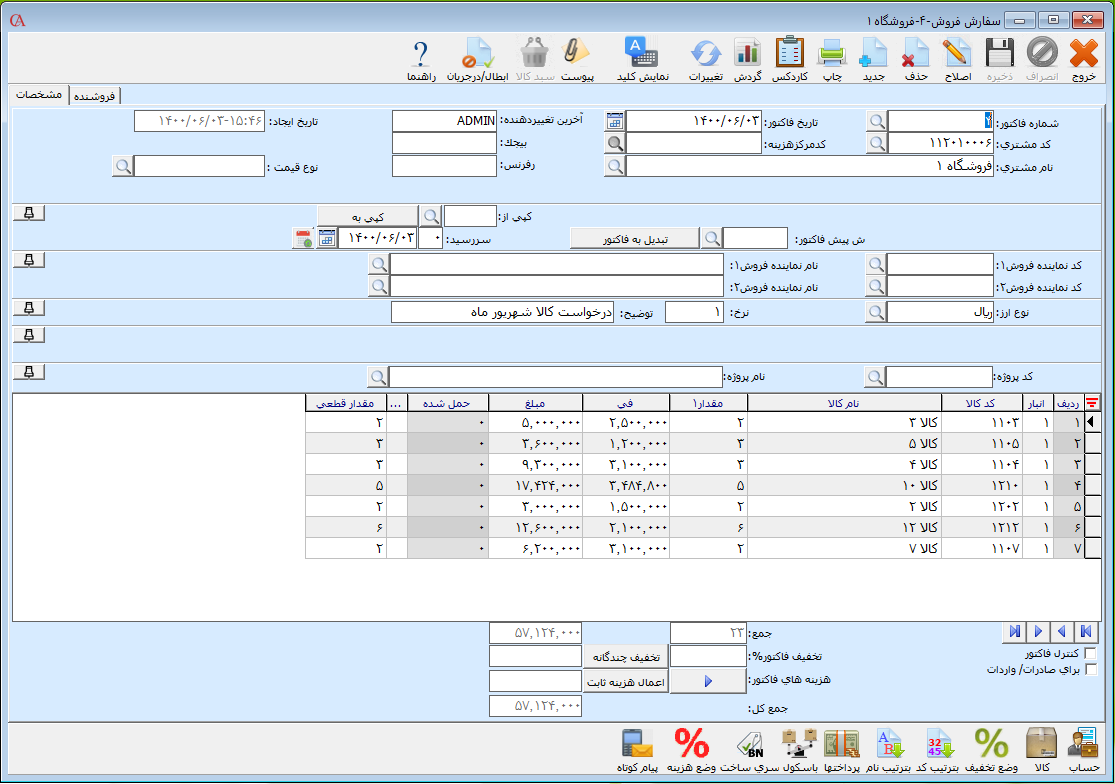Open currency type (نوع ارز) lookup button
This screenshot has width=1115, height=784.
(x=876, y=313)
